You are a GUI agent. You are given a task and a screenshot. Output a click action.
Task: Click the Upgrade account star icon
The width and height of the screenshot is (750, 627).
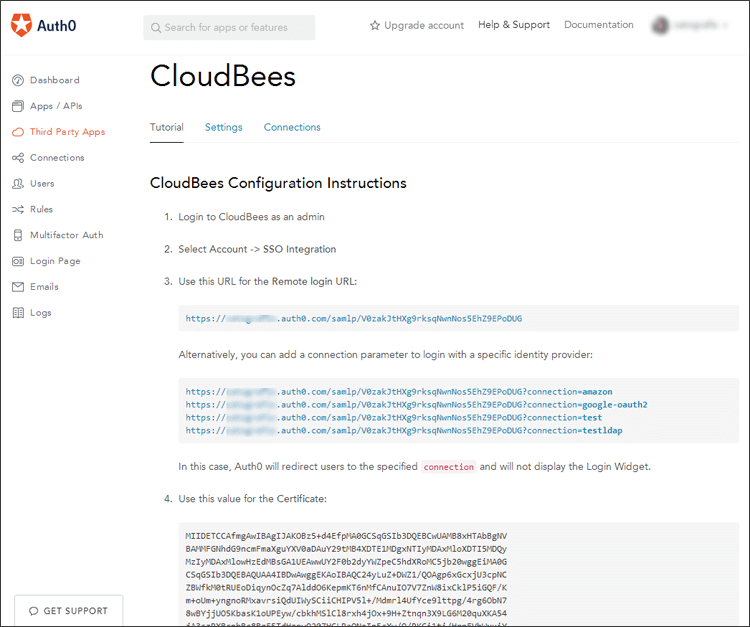(x=375, y=25)
